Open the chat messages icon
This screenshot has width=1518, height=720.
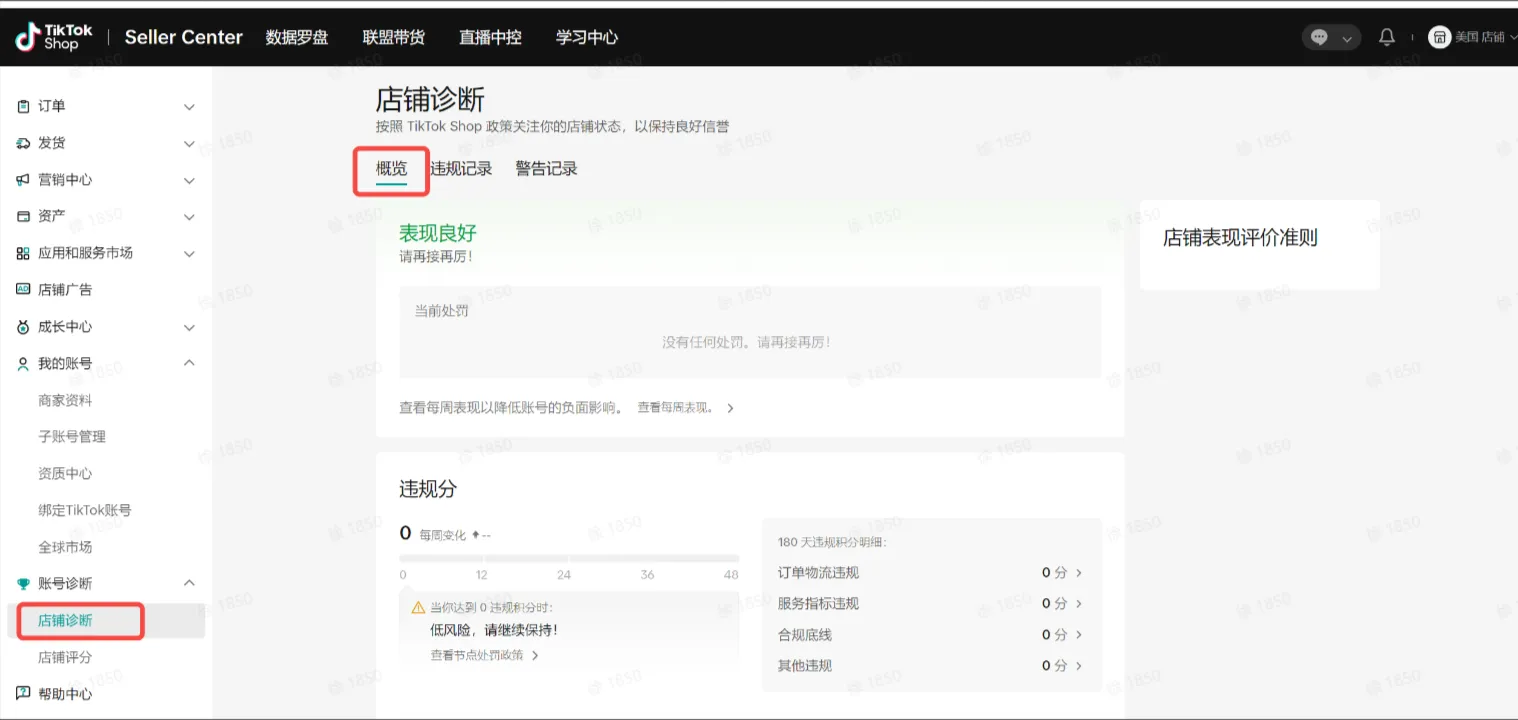[x=1319, y=37]
